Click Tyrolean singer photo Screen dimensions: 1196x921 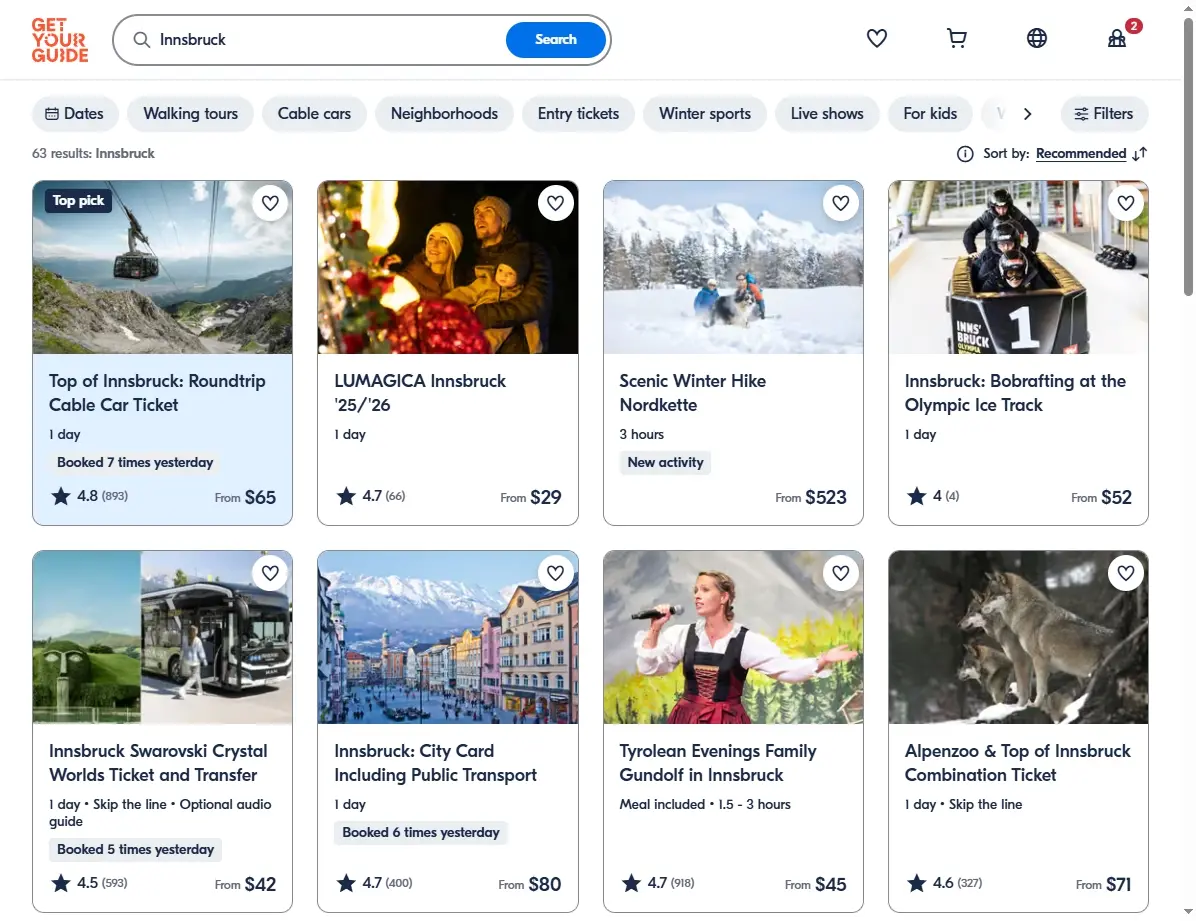pos(733,637)
